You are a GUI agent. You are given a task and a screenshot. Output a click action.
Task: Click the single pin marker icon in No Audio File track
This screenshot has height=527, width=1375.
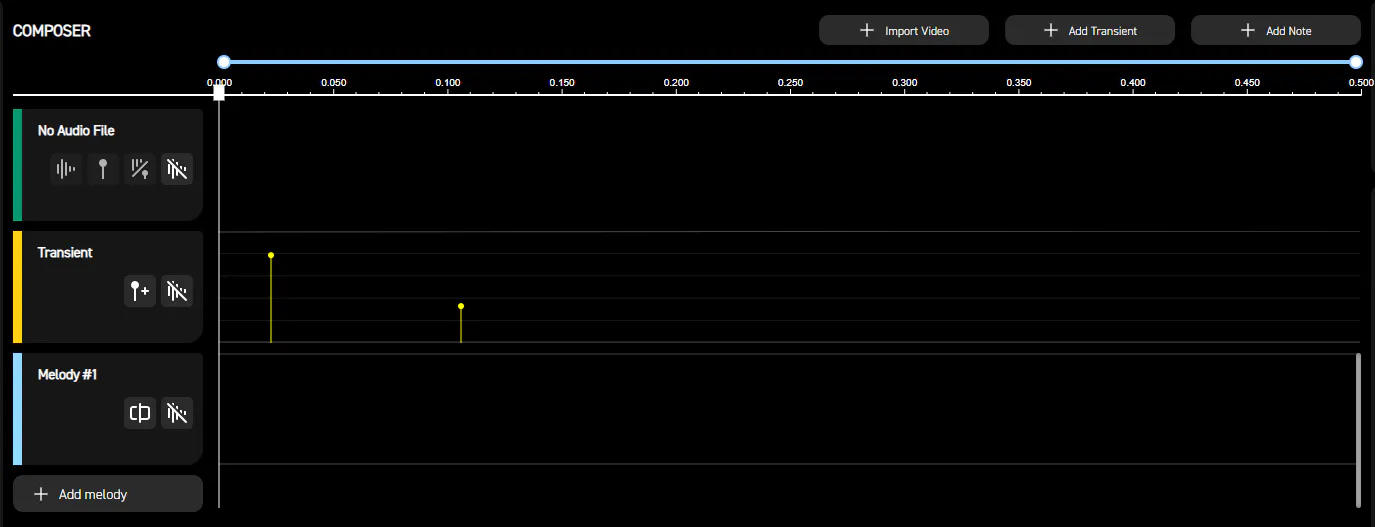click(x=103, y=169)
